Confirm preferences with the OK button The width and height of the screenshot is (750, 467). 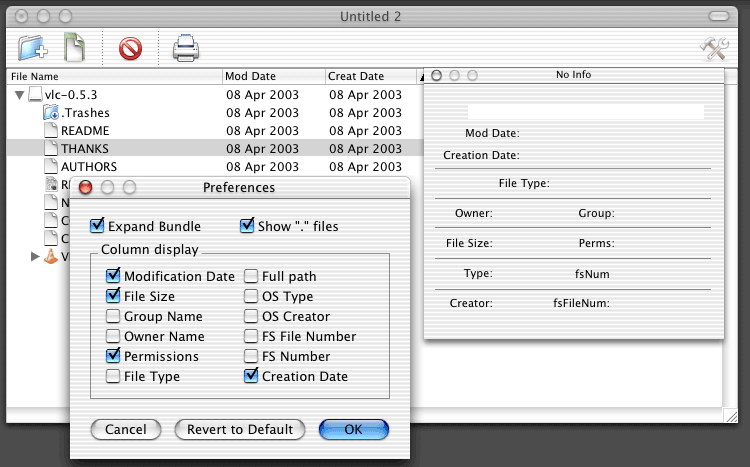pyautogui.click(x=354, y=429)
